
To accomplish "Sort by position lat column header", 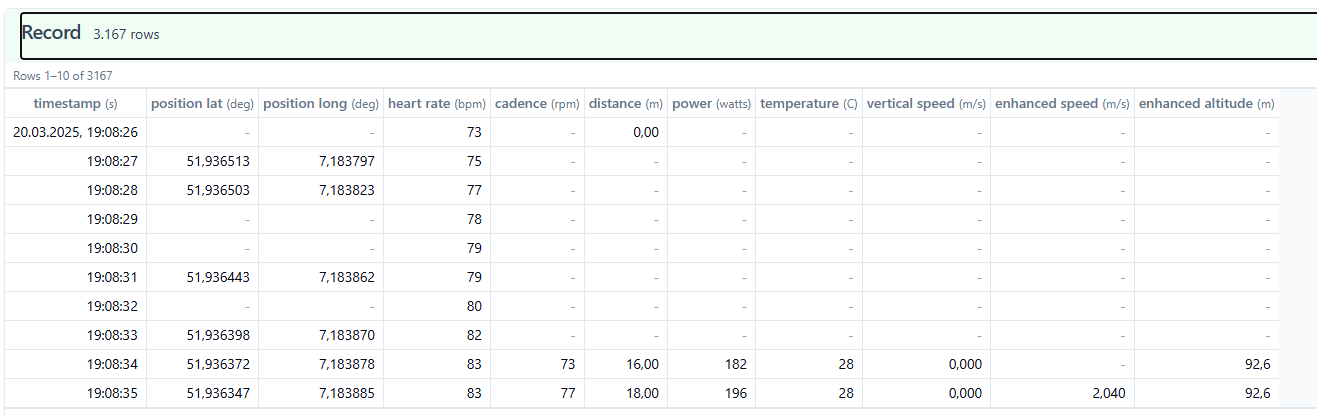I will coord(202,104).
